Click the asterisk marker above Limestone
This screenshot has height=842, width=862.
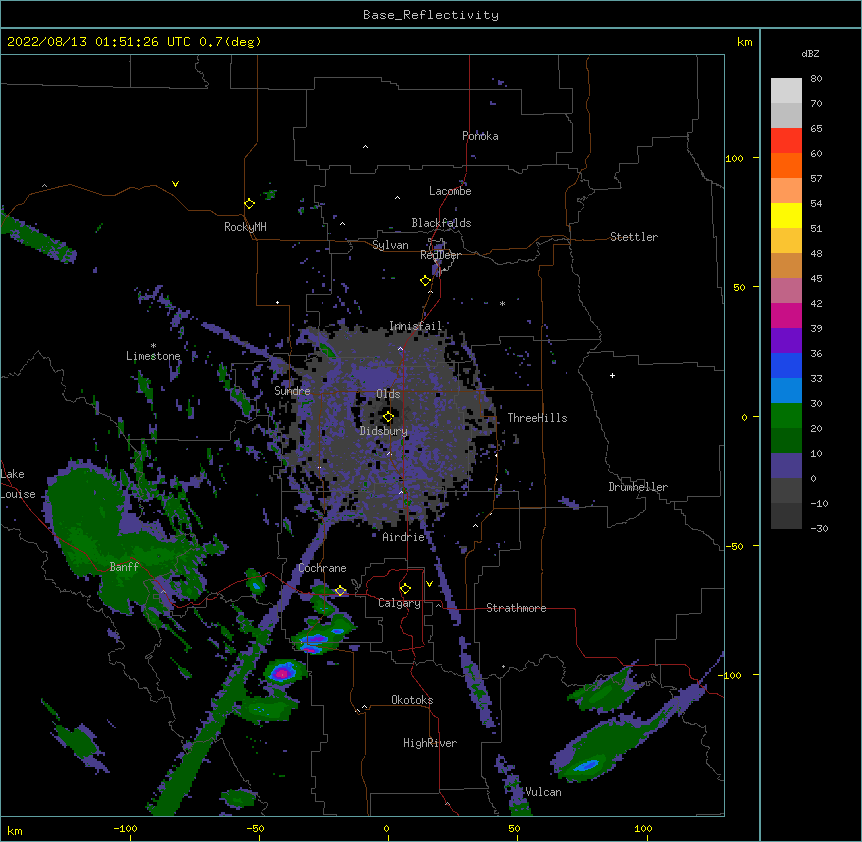tap(153, 346)
